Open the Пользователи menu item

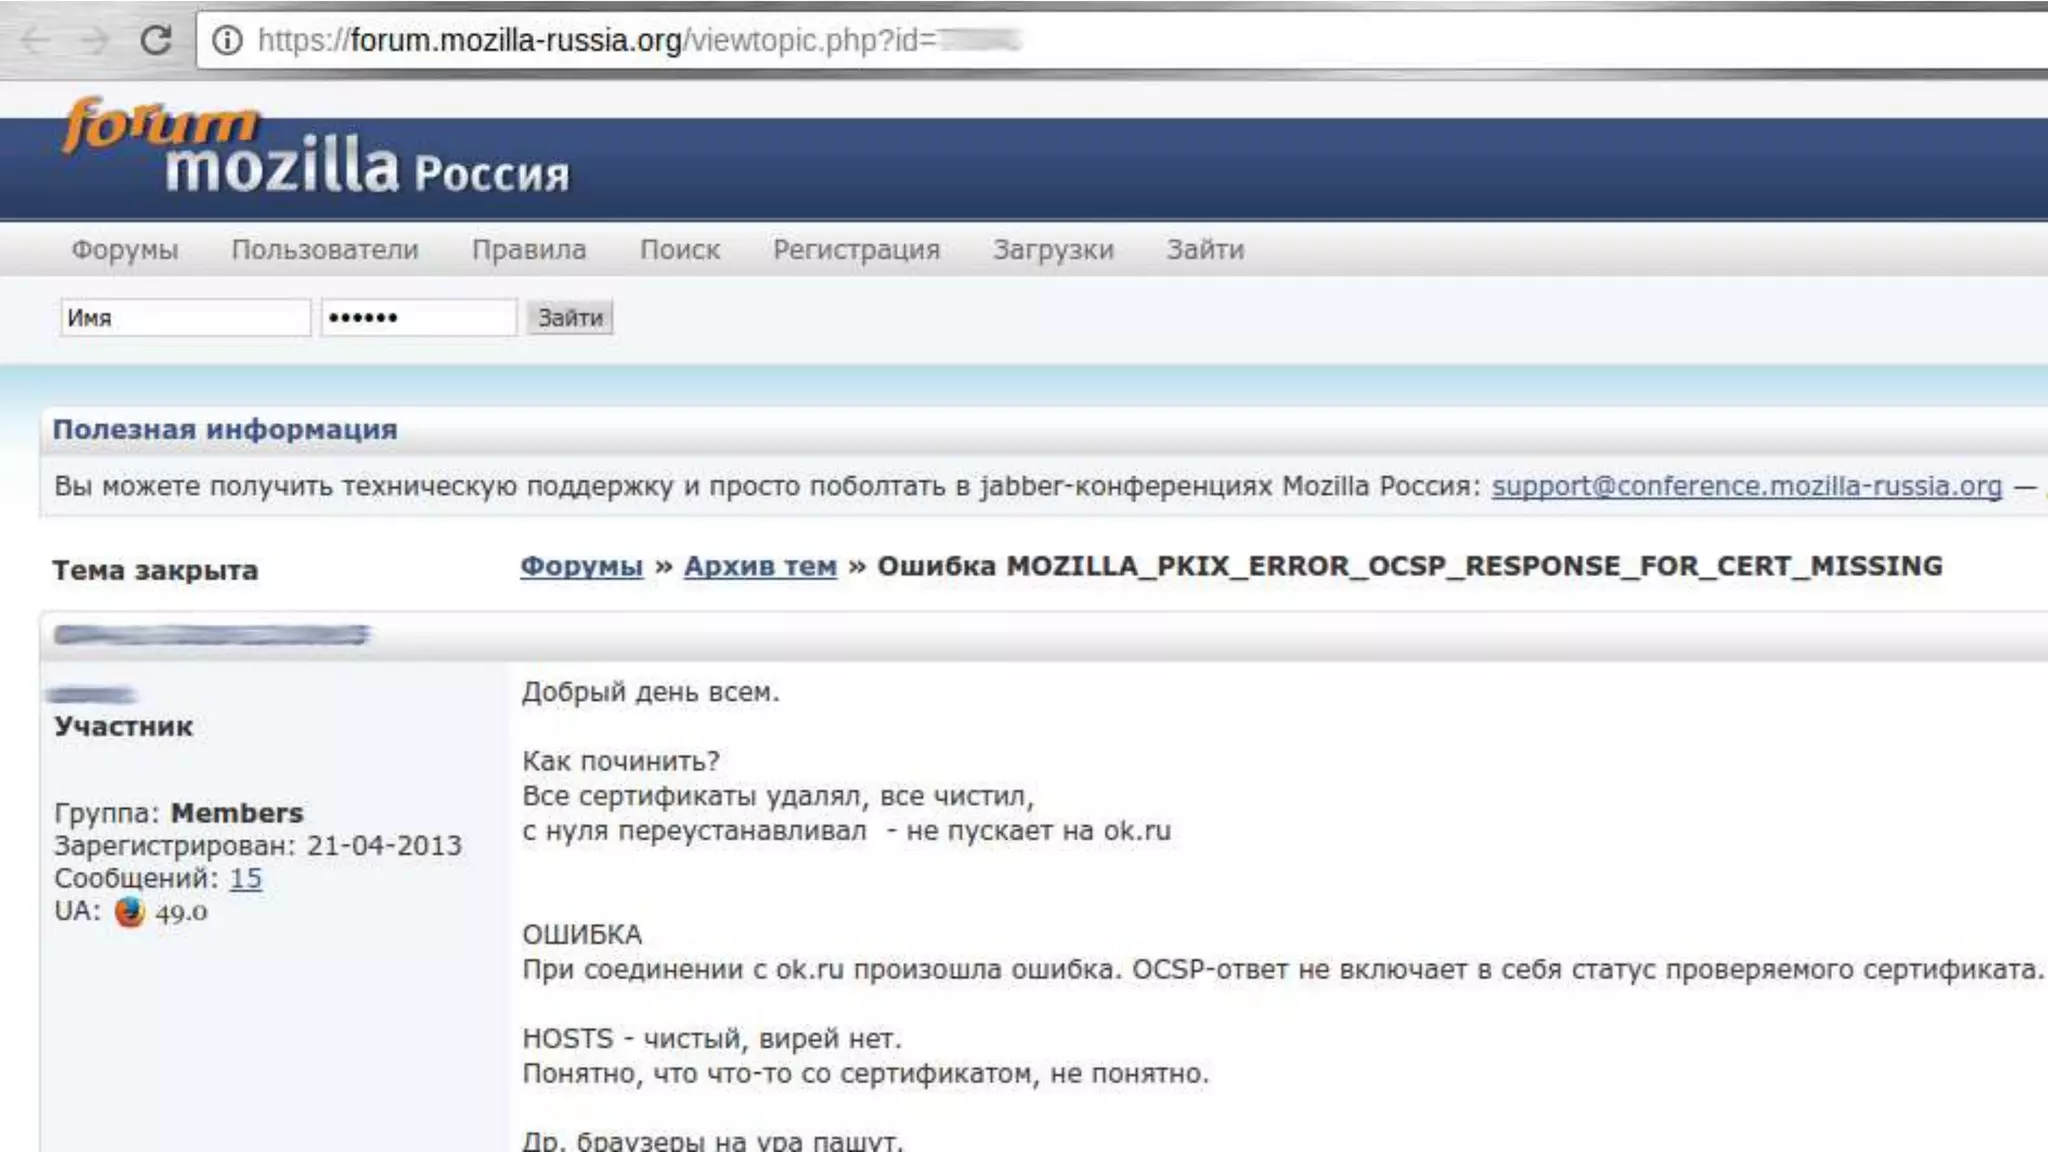(325, 249)
